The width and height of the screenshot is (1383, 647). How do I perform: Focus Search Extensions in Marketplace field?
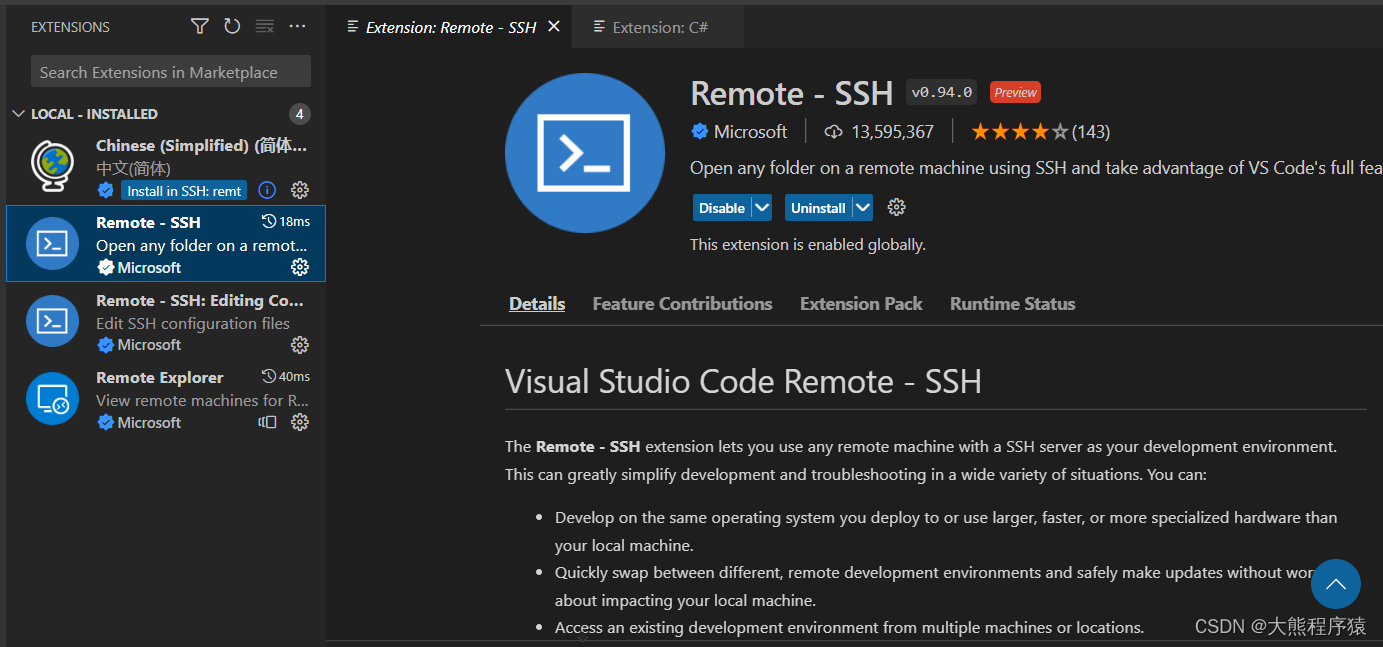coord(171,71)
